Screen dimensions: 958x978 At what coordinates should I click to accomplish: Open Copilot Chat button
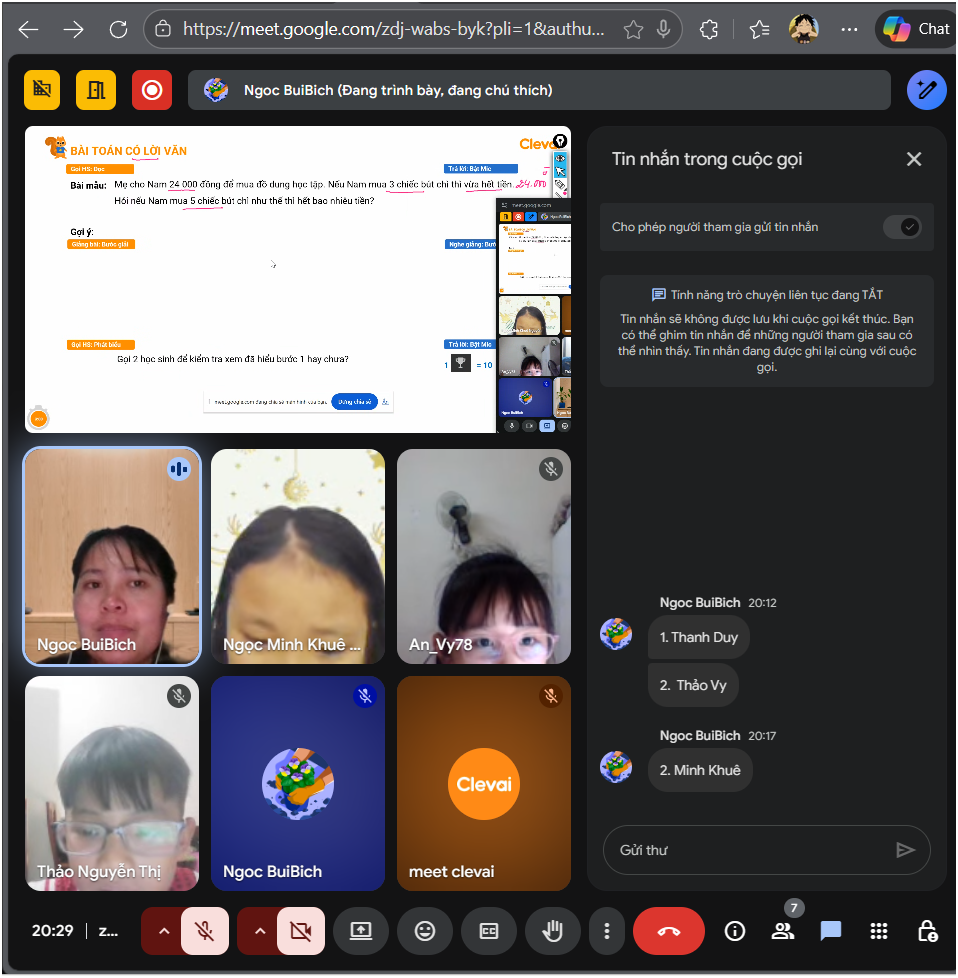(x=916, y=29)
